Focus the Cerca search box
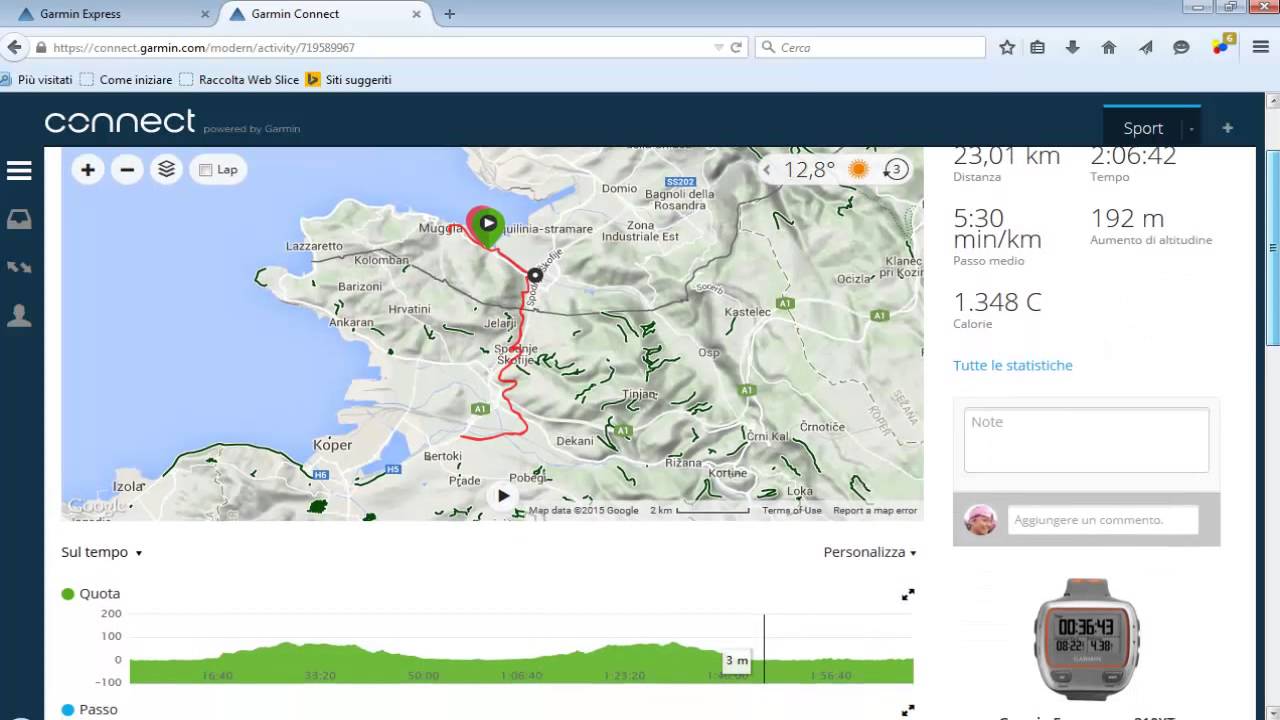This screenshot has width=1280, height=720. tap(870, 47)
